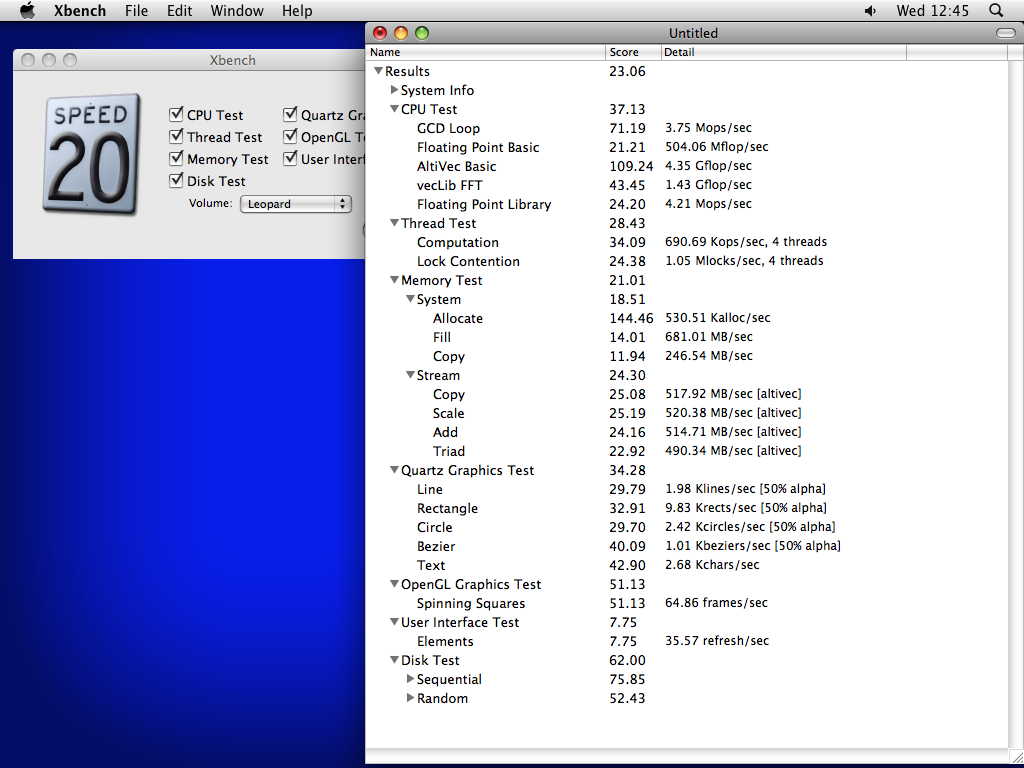Screen dimensions: 1024x768
Task: Collapse the Quartz Graphics Test section
Action: pyautogui.click(x=394, y=470)
